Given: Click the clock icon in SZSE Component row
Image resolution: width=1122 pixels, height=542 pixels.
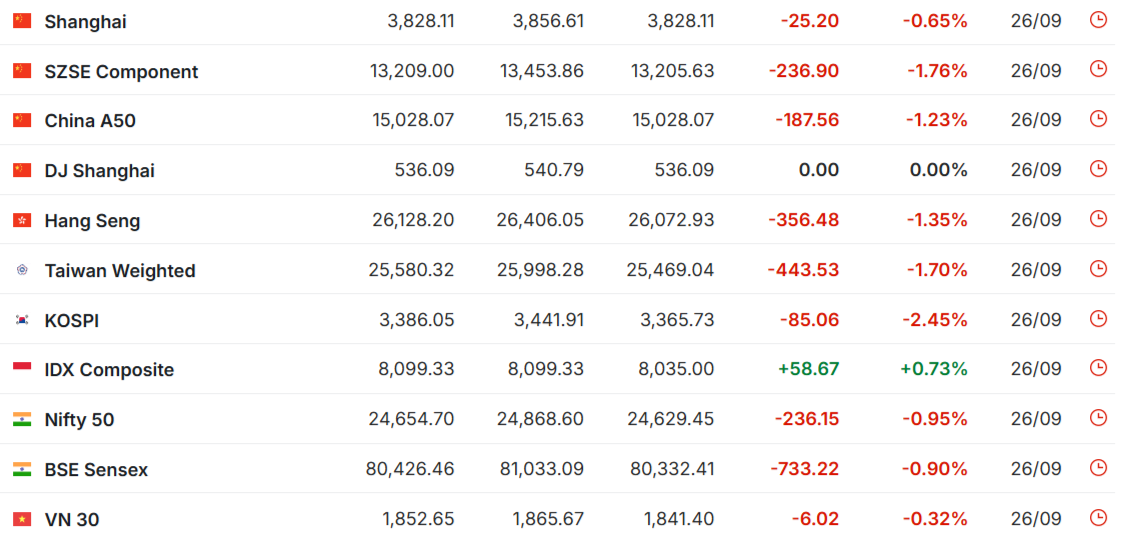Looking at the screenshot, I should click(1098, 69).
